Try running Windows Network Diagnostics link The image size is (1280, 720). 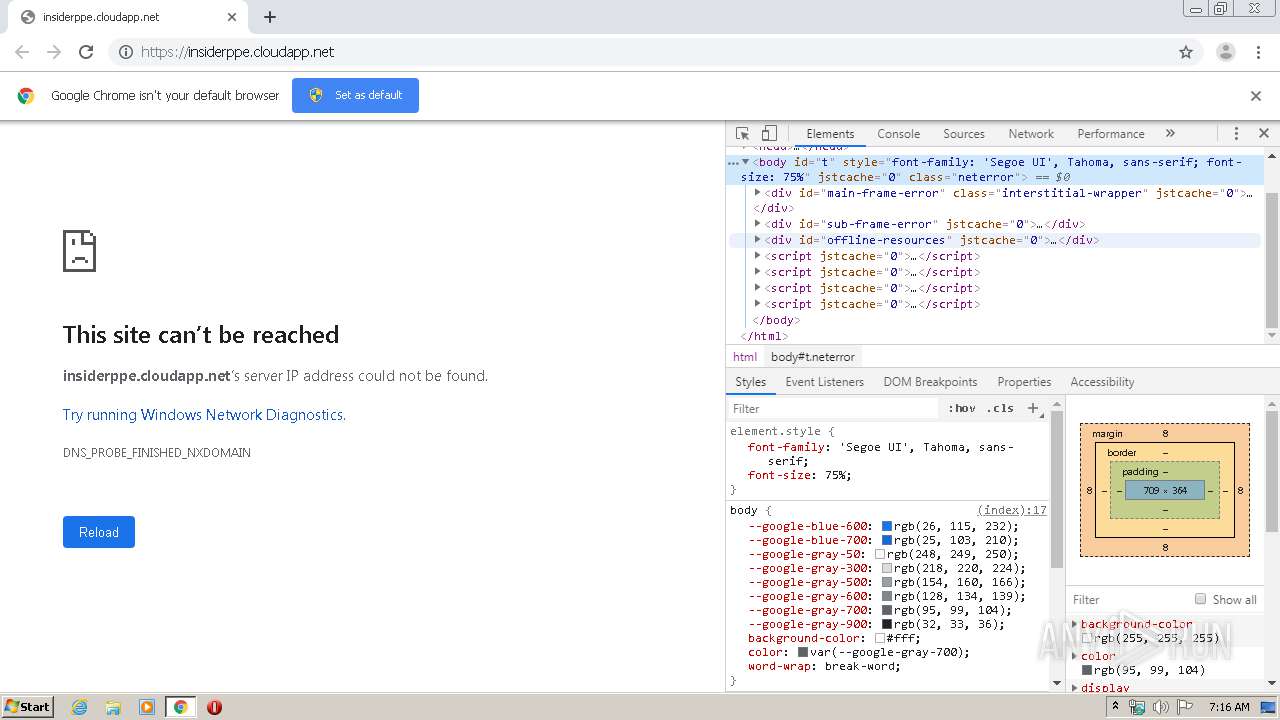tap(204, 415)
